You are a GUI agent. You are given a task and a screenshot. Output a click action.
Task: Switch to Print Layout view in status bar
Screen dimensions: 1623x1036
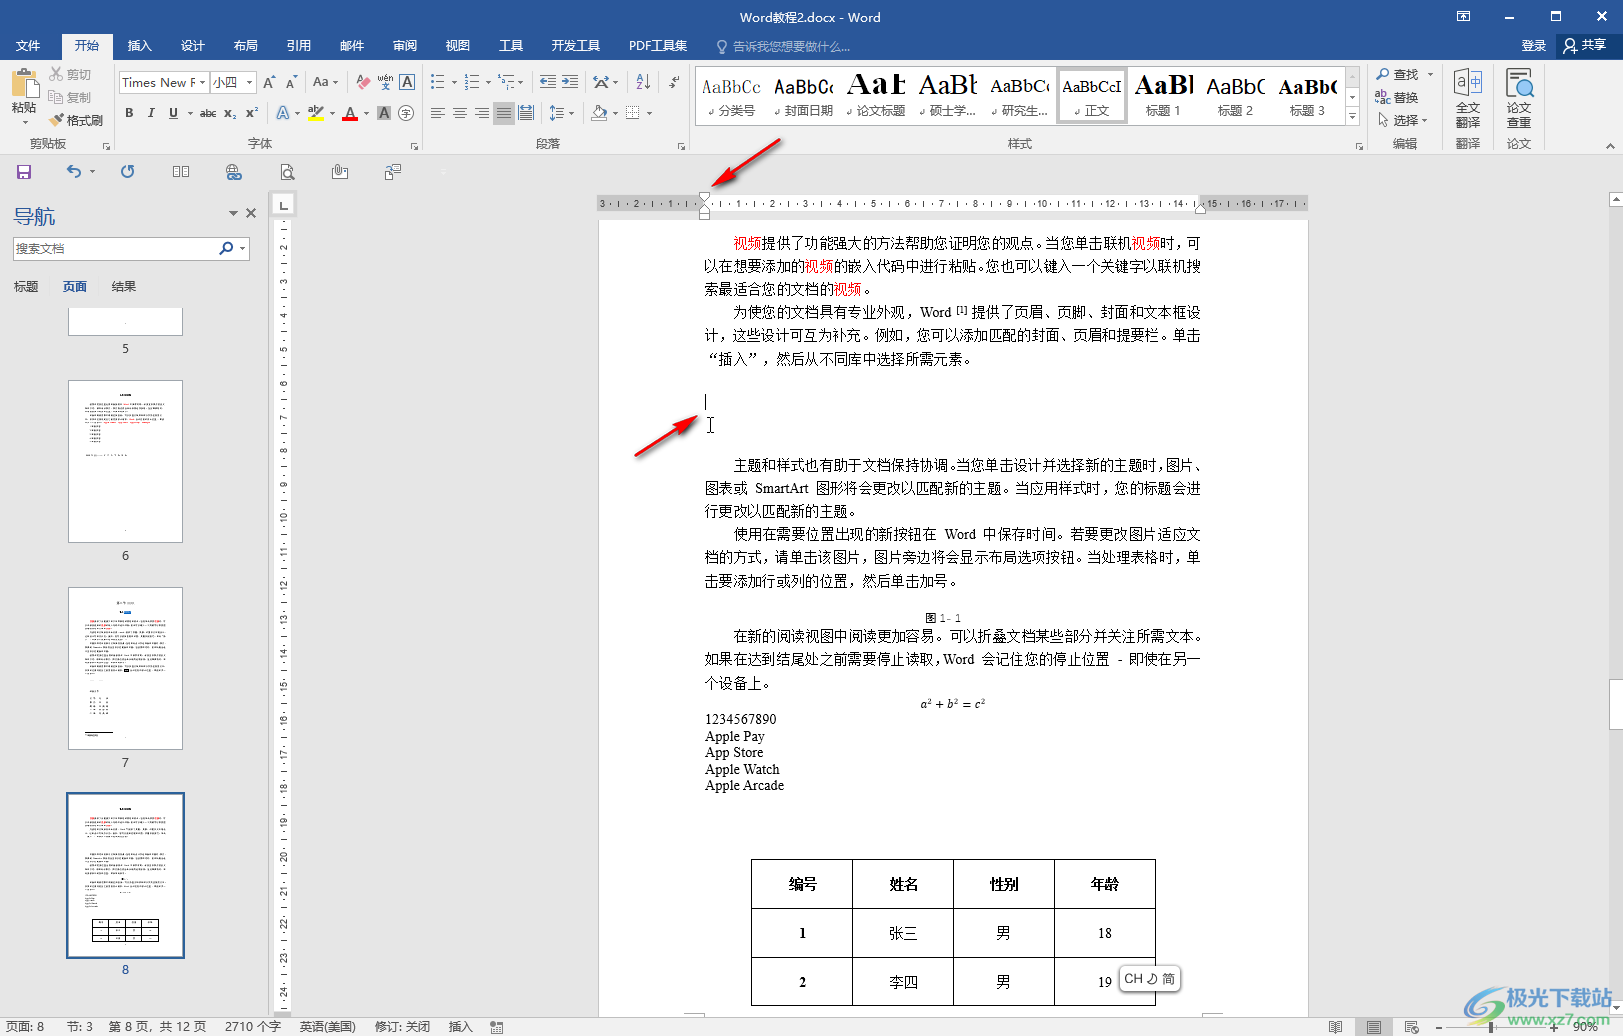coord(1374,1027)
